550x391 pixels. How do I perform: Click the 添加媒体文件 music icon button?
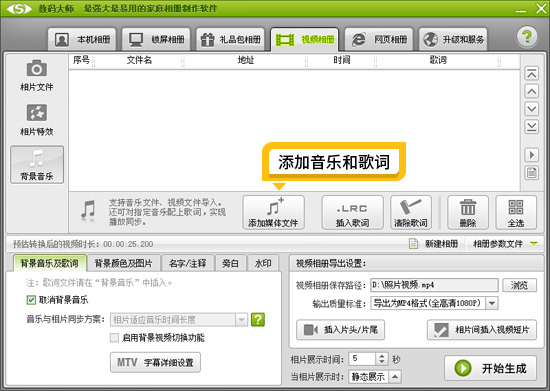[273, 213]
